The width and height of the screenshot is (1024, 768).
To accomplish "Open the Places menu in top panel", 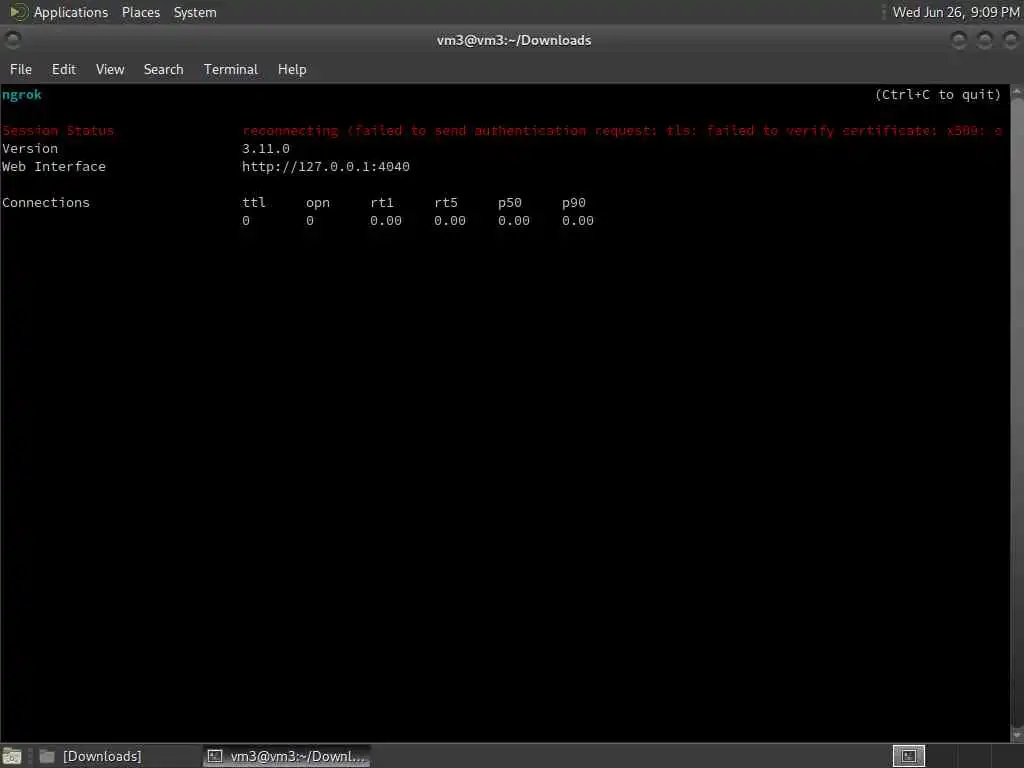I will (140, 12).
